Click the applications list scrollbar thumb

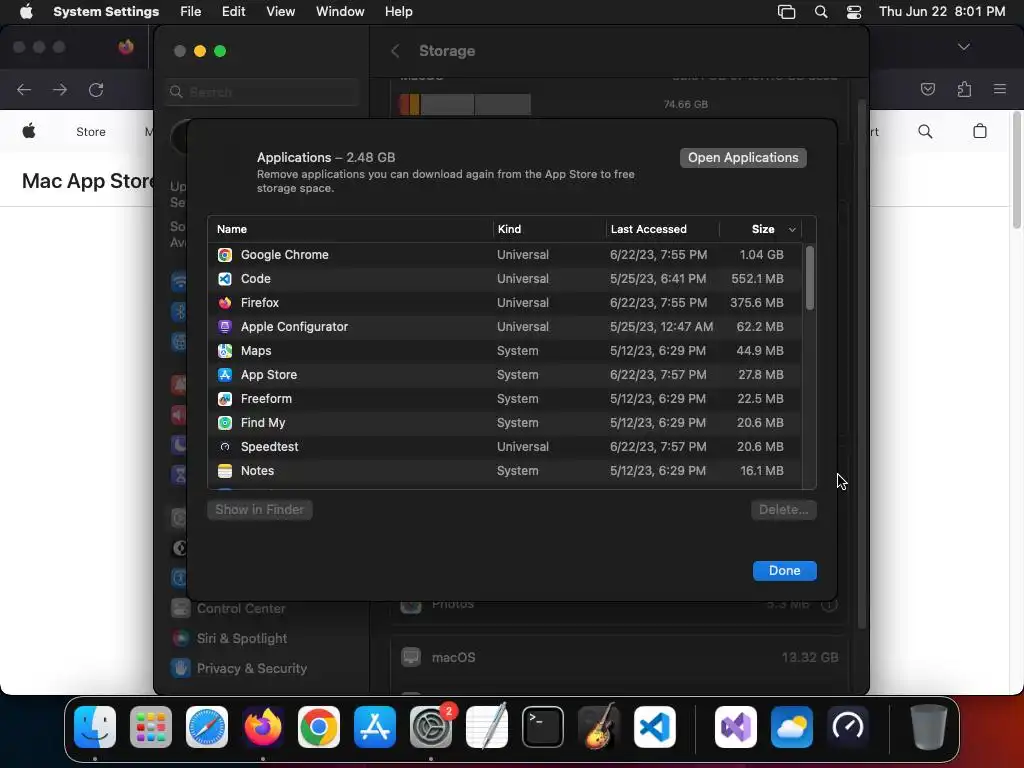(x=810, y=278)
